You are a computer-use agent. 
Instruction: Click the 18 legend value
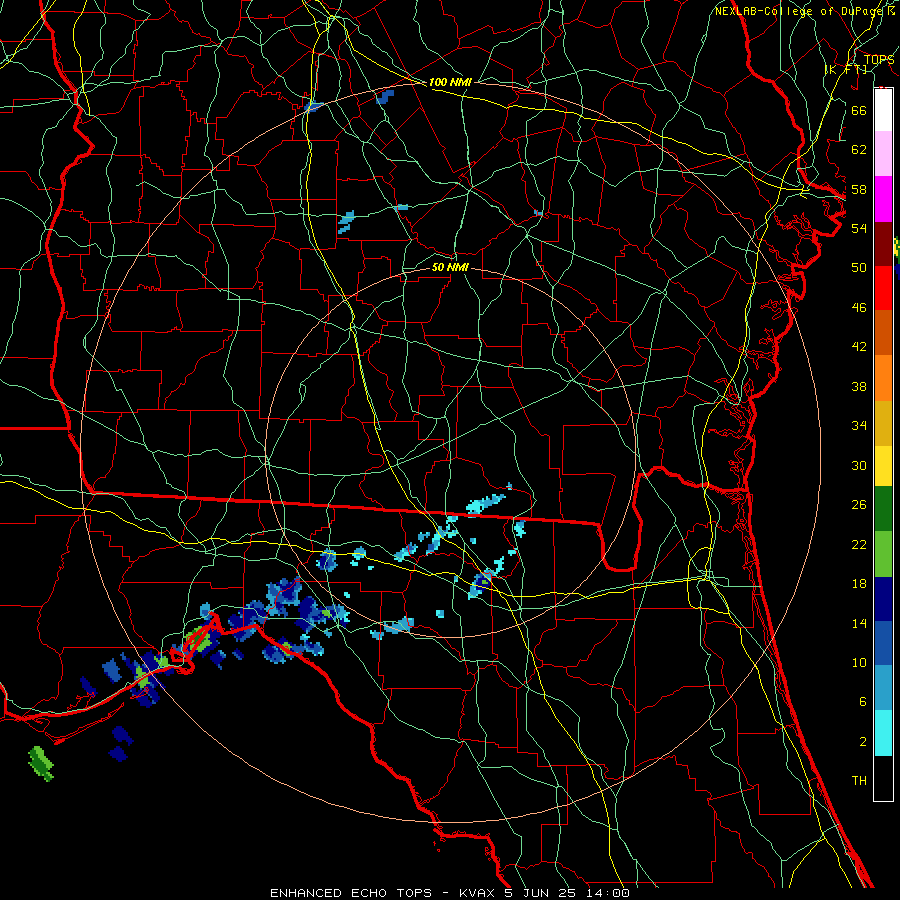coord(859,584)
